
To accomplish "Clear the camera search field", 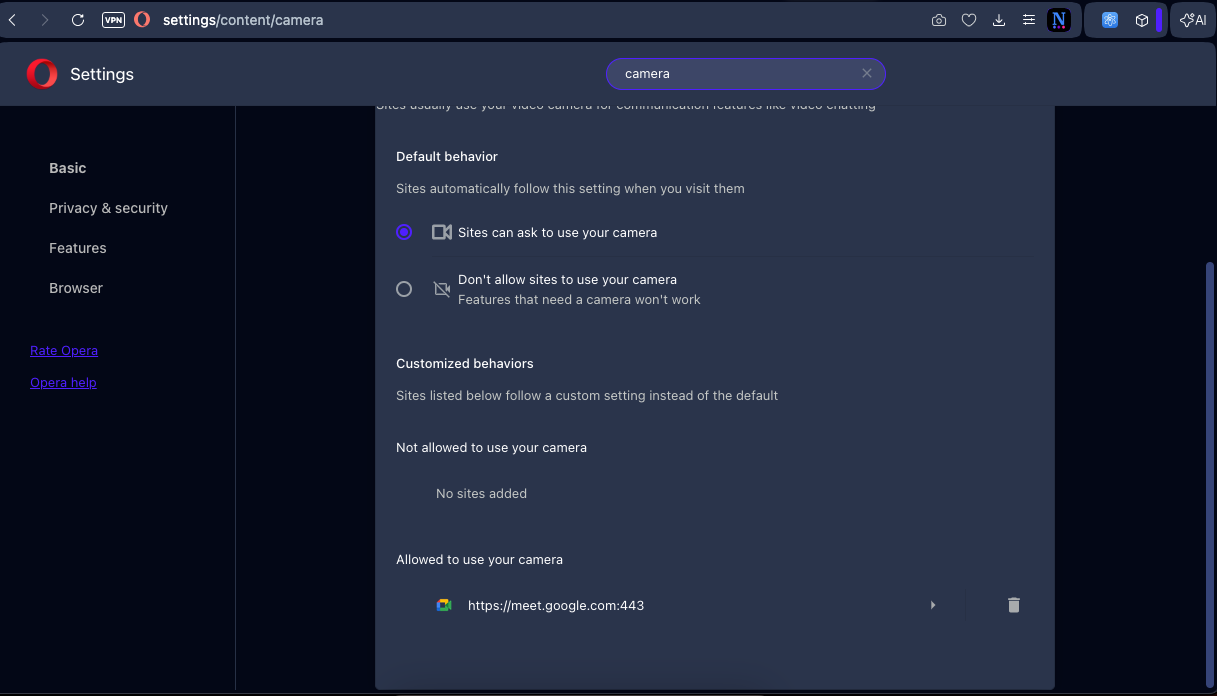I will pos(867,73).
